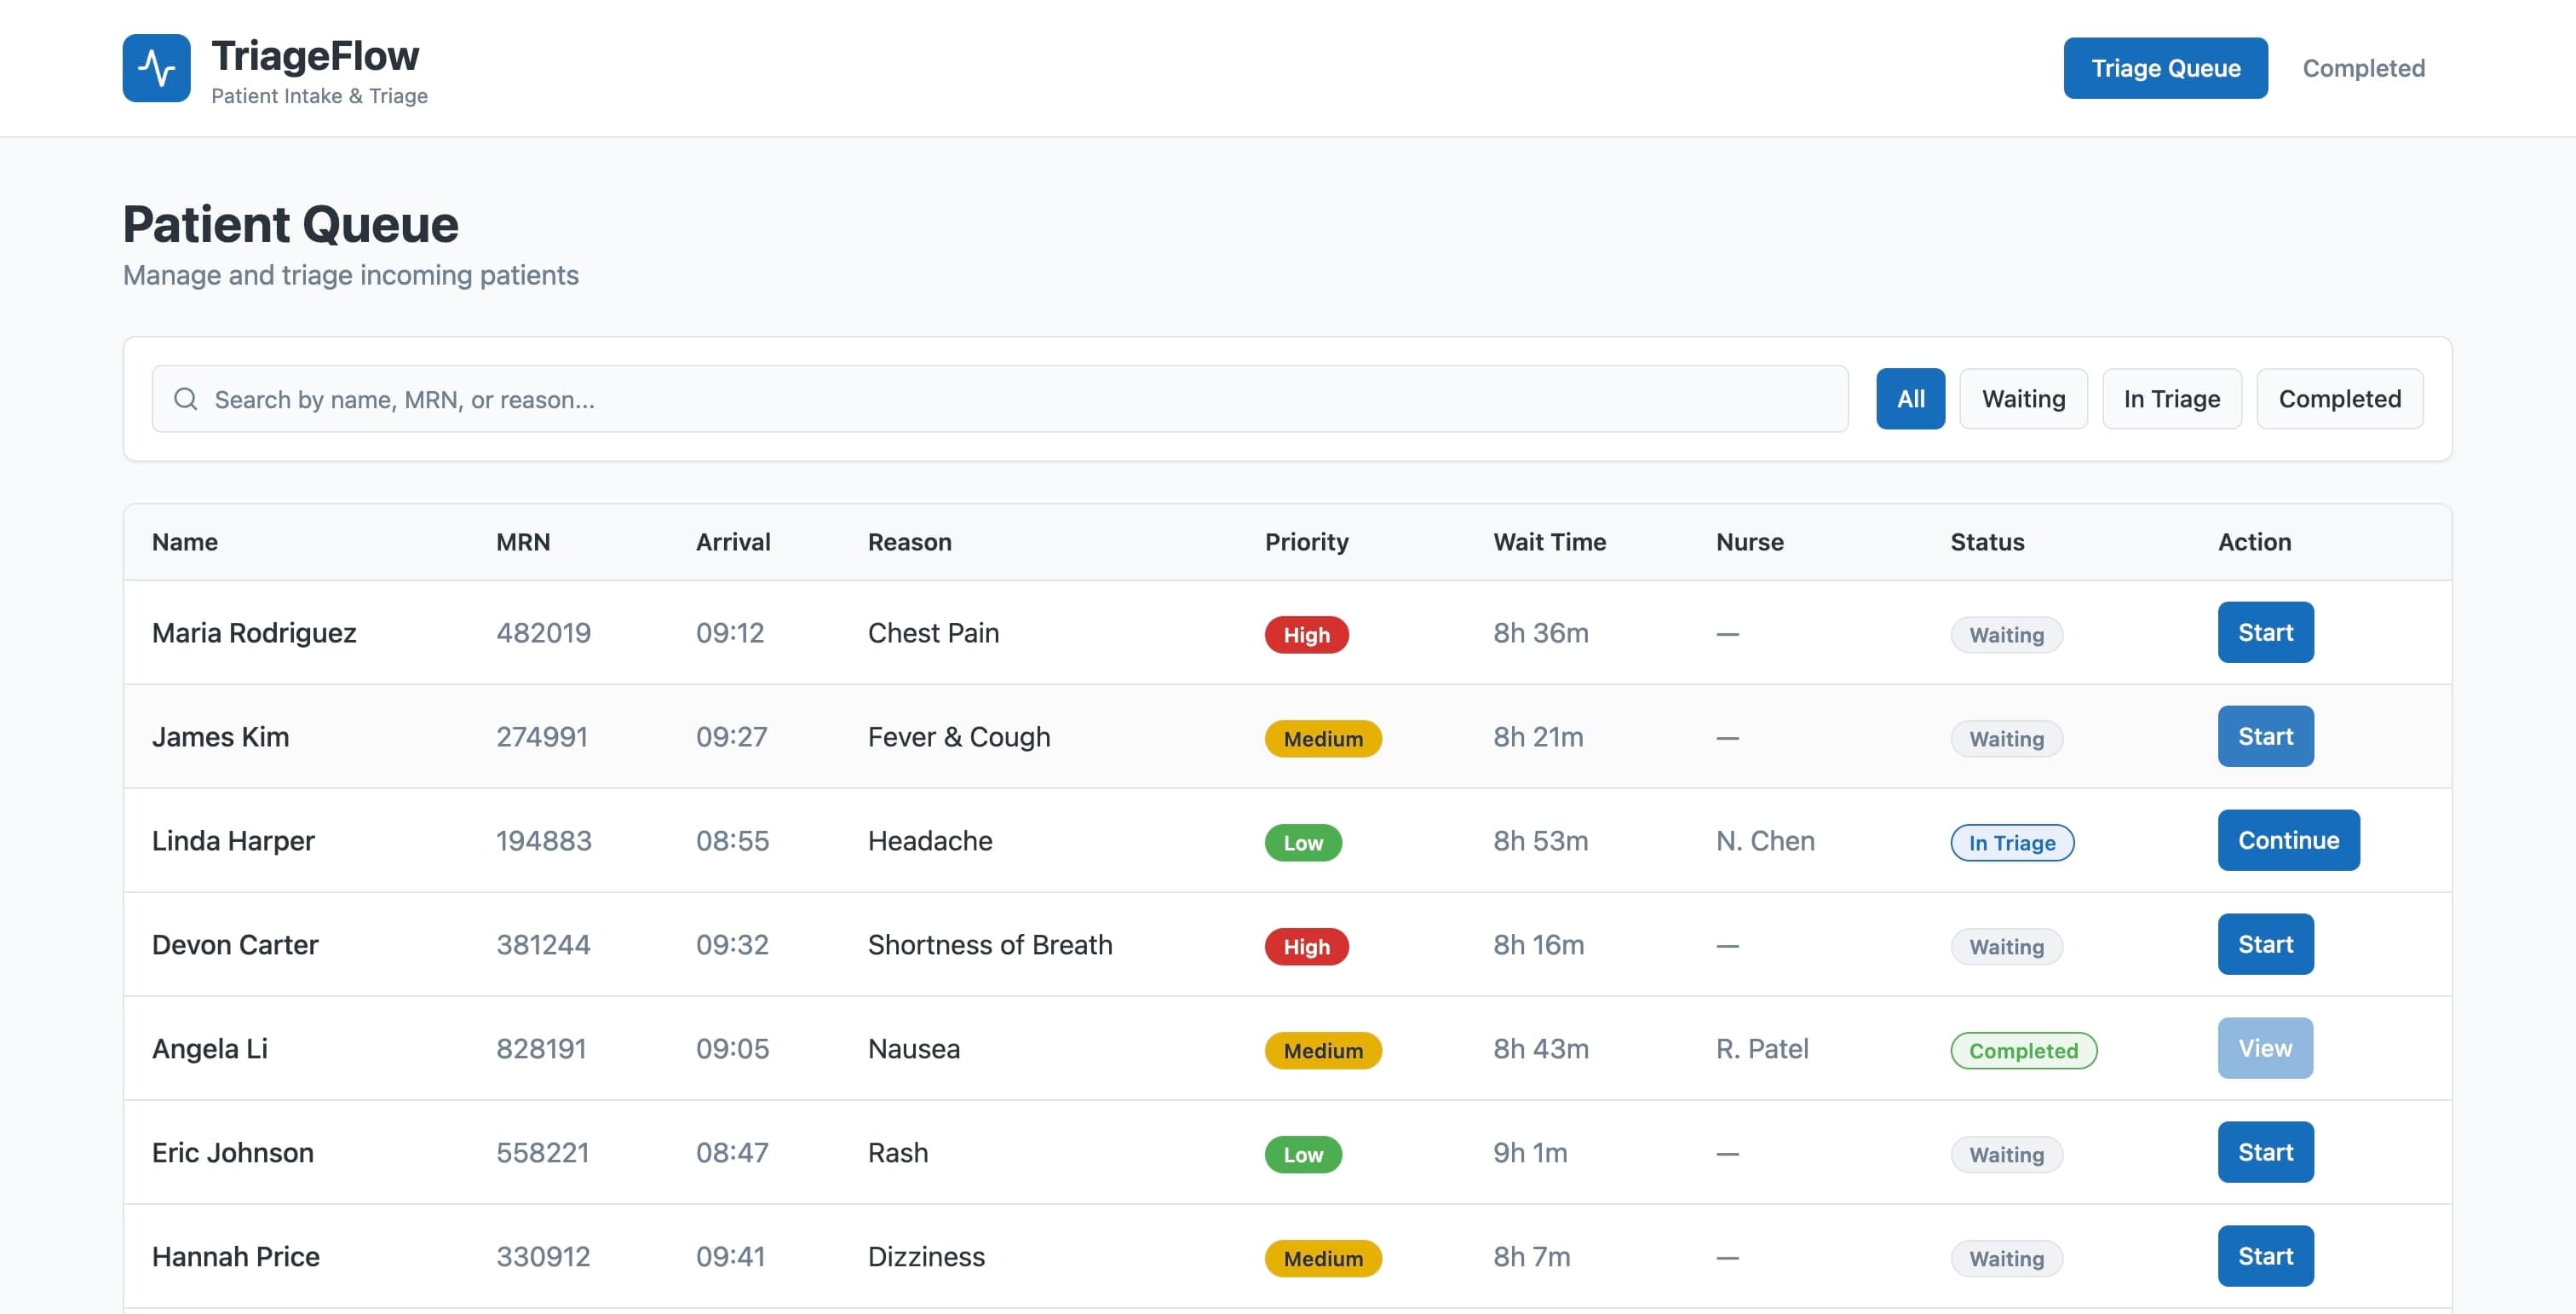View Angela Li's completed record

pyautogui.click(x=2265, y=1048)
